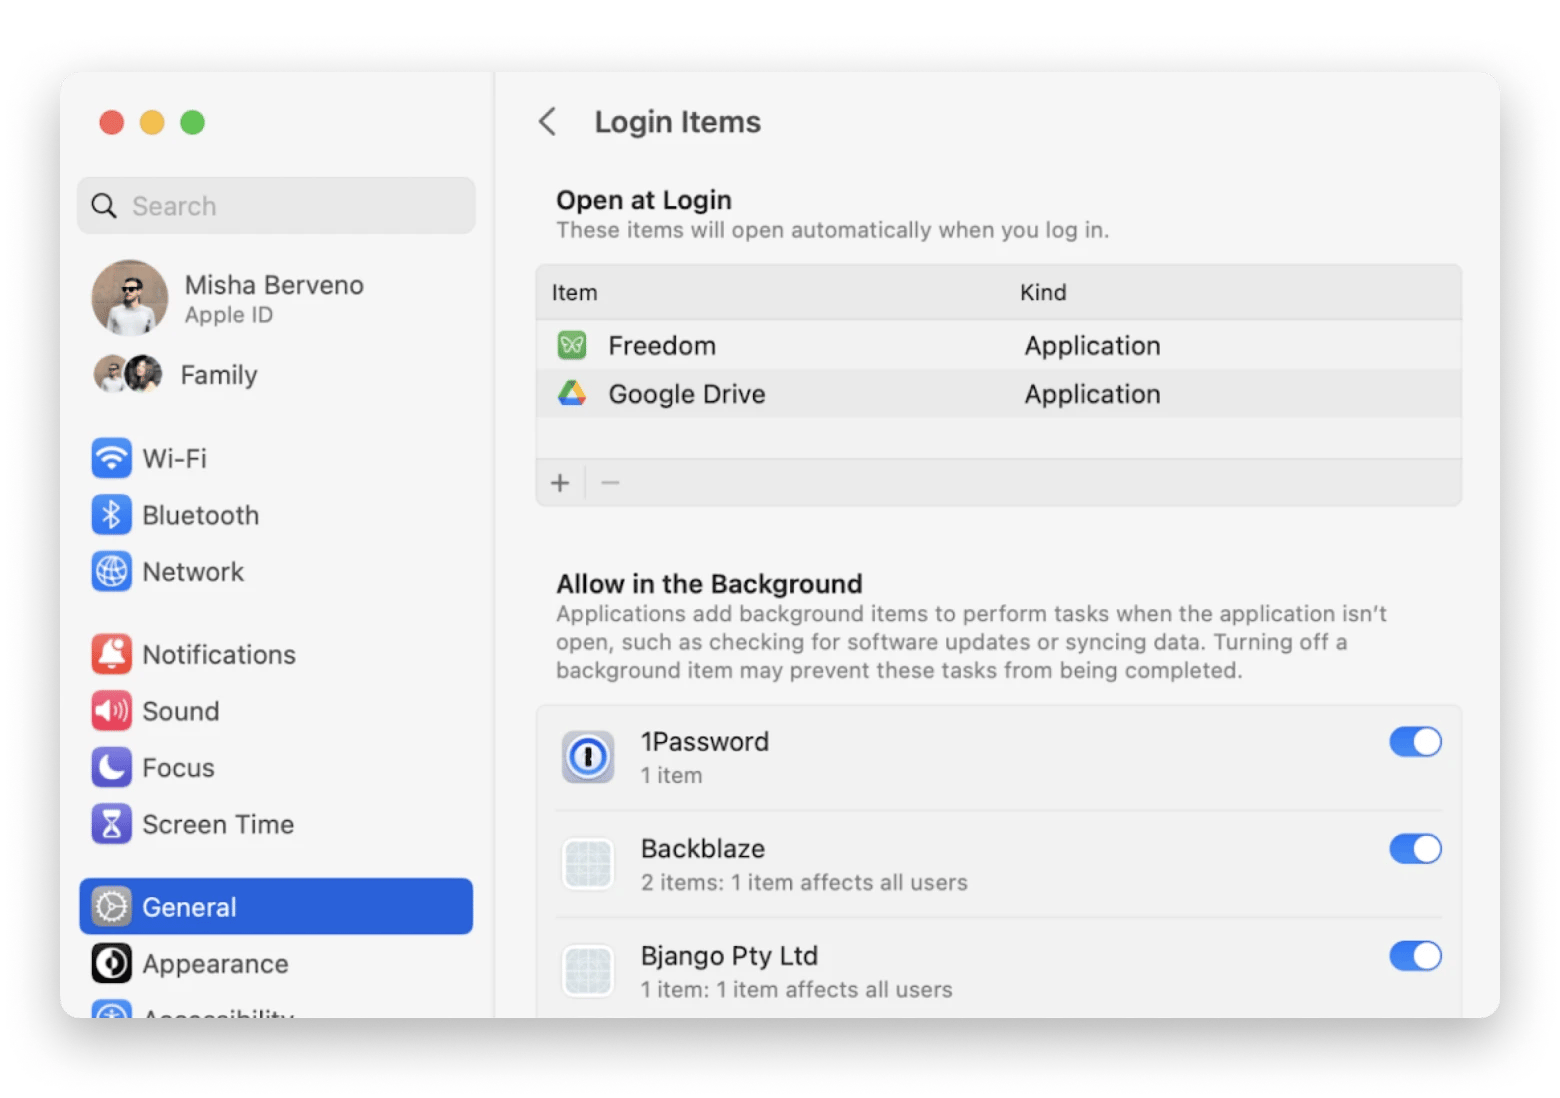Open Appearance settings

[276, 964]
